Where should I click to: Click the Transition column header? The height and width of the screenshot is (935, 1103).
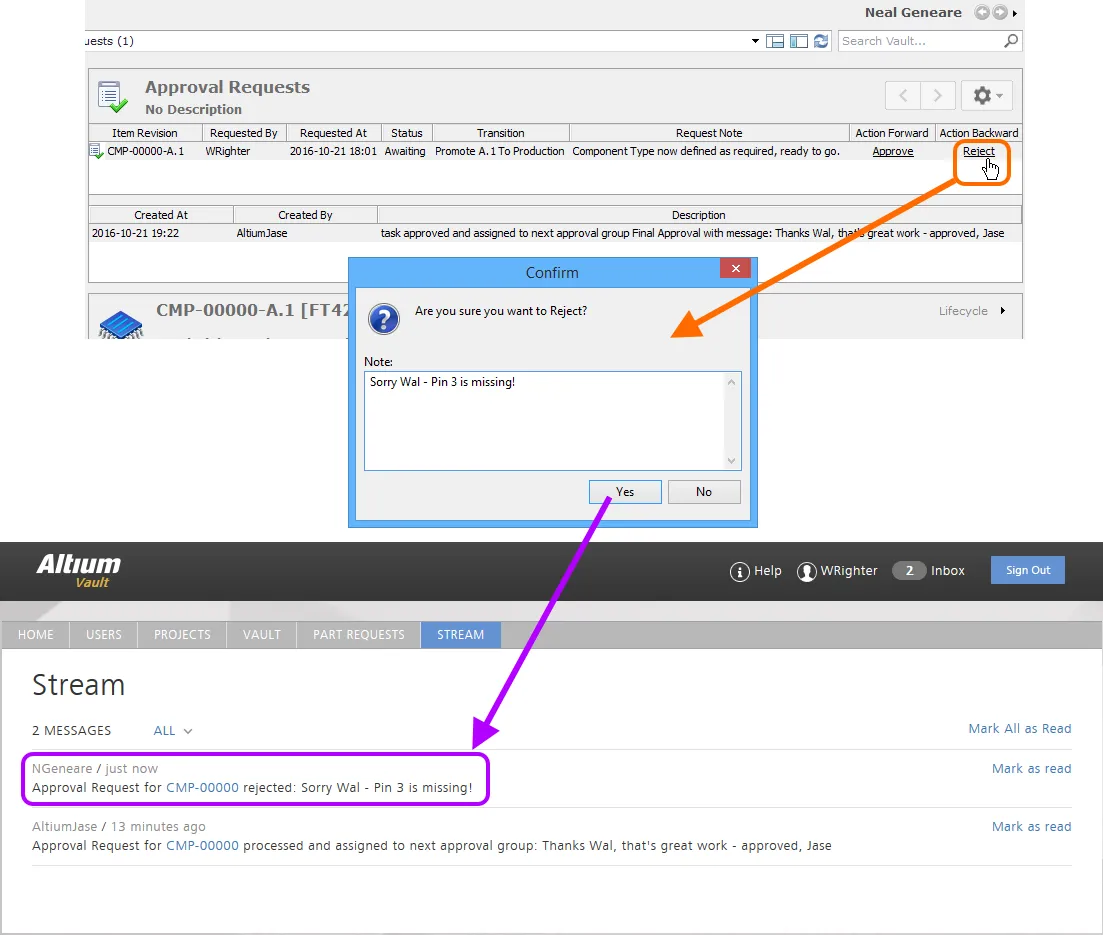[500, 133]
